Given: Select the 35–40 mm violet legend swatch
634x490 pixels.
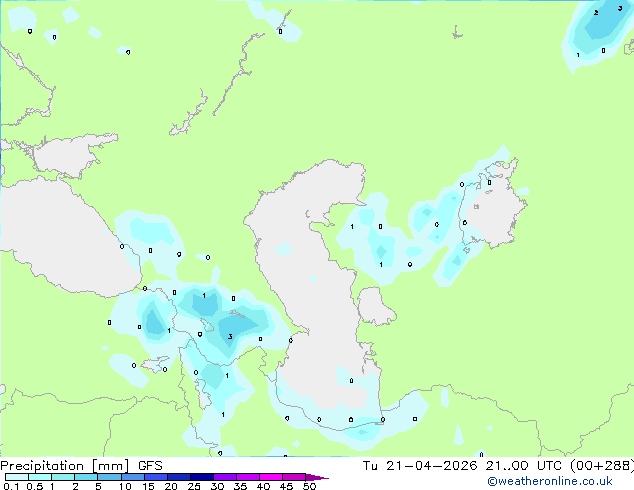Looking at the screenshot, I should coord(248,477).
